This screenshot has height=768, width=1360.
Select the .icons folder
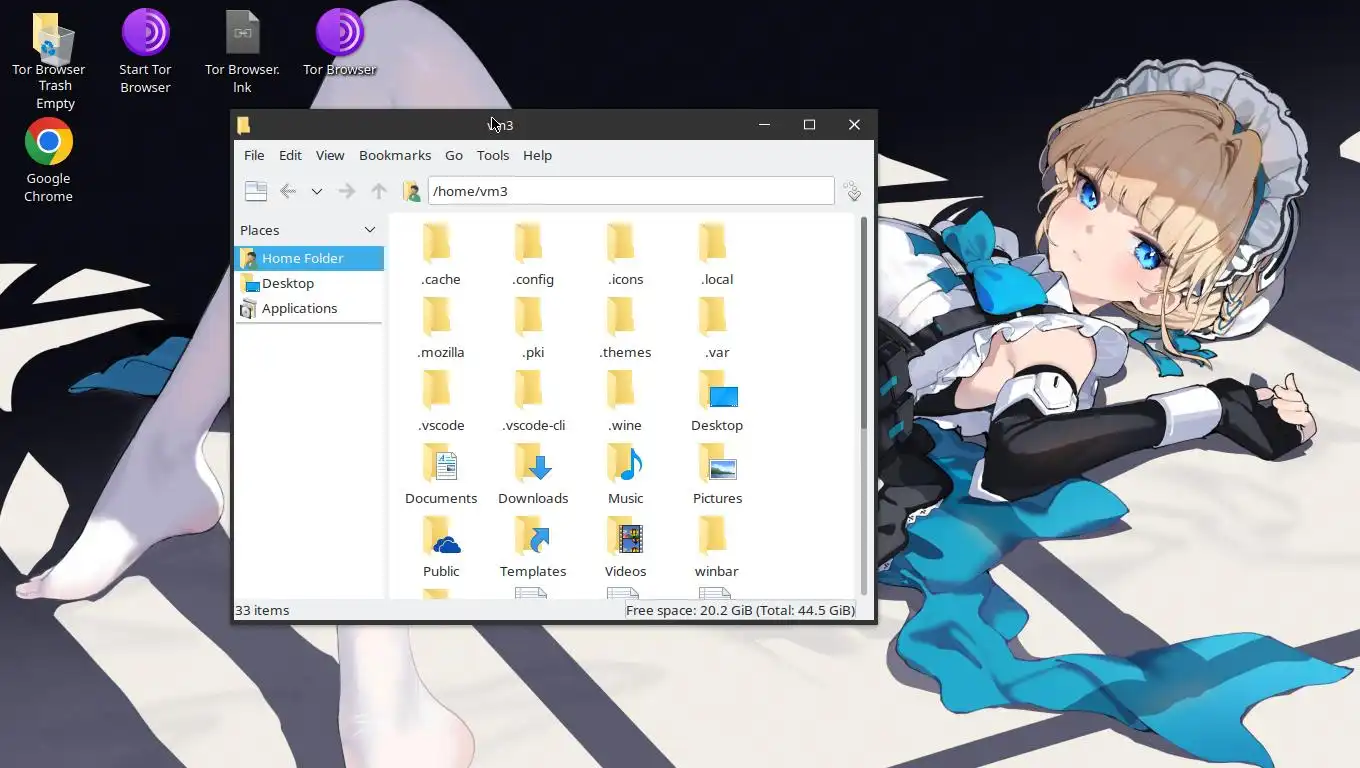(x=625, y=255)
